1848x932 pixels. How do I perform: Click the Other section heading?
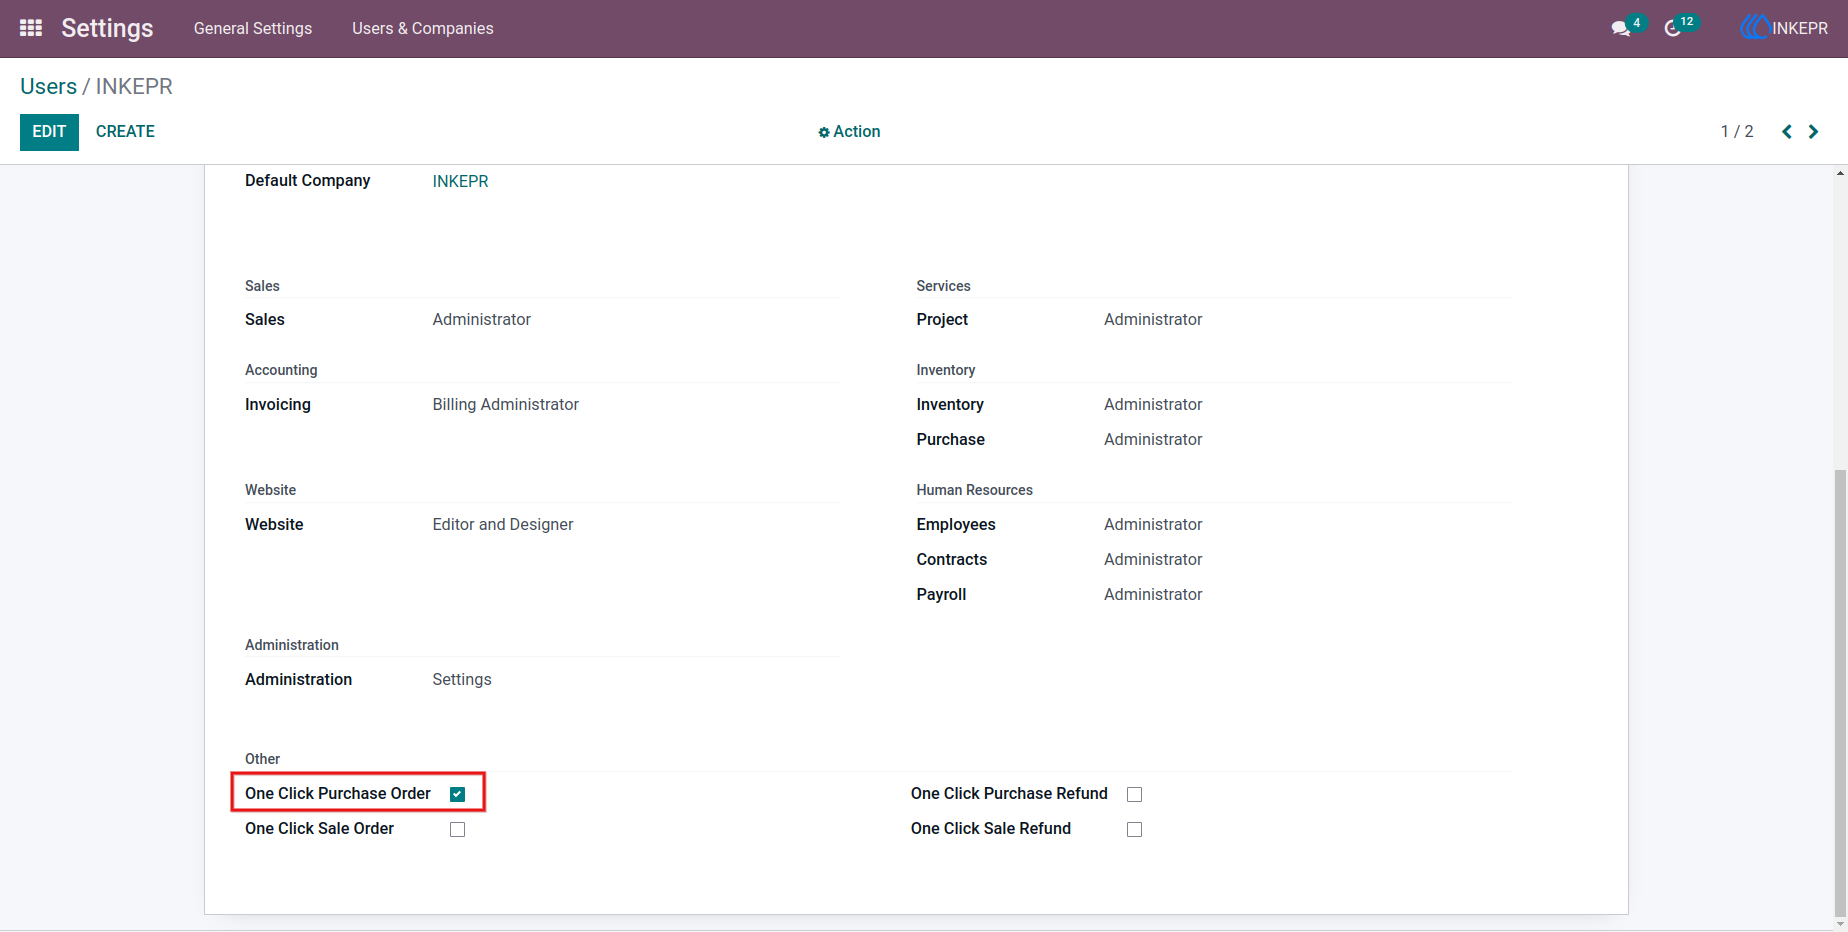(263, 759)
